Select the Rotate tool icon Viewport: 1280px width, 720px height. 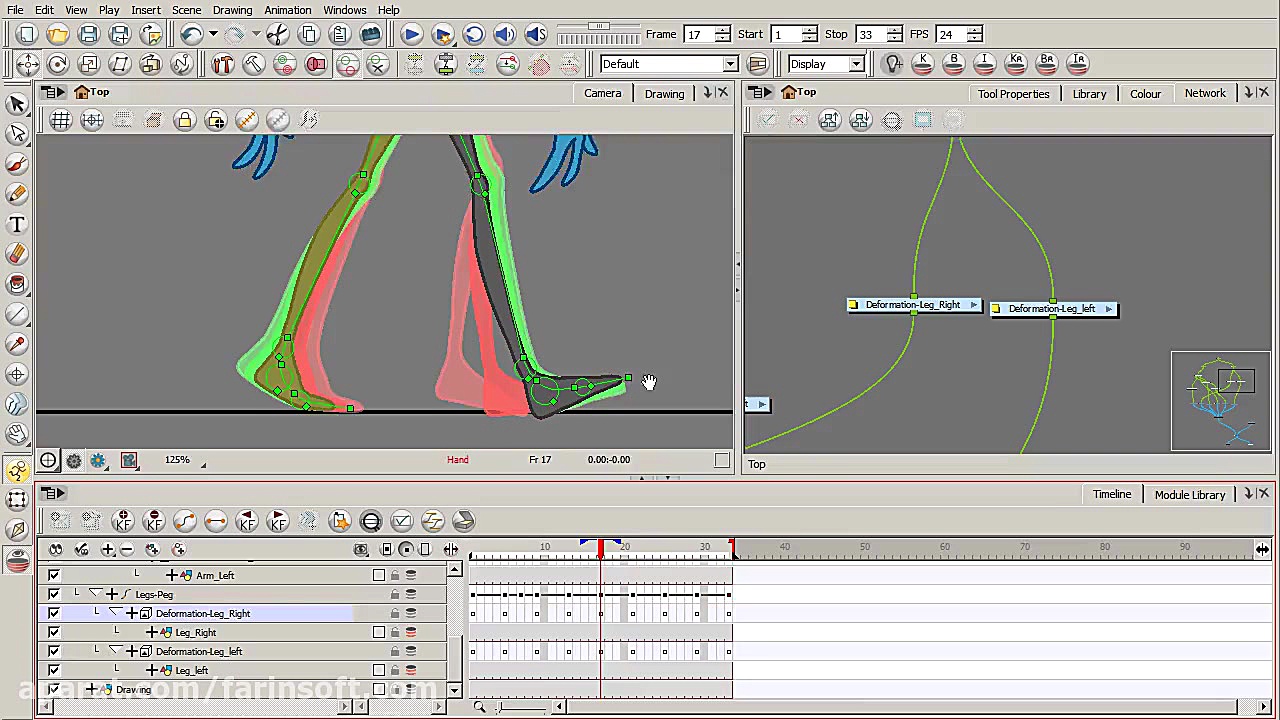click(58, 64)
